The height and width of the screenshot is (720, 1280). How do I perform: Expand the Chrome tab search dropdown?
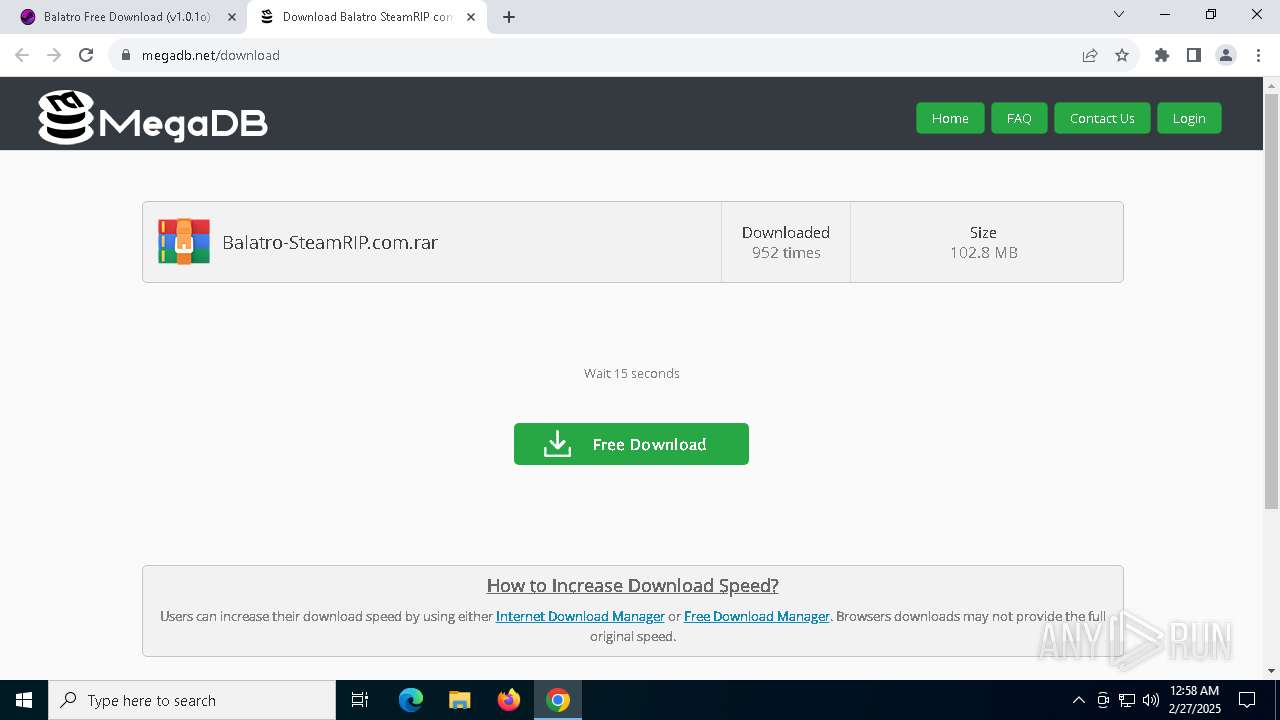(1119, 15)
